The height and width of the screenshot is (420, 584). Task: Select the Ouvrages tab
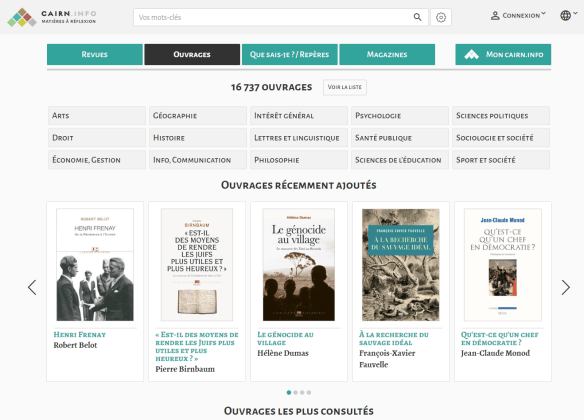192,54
